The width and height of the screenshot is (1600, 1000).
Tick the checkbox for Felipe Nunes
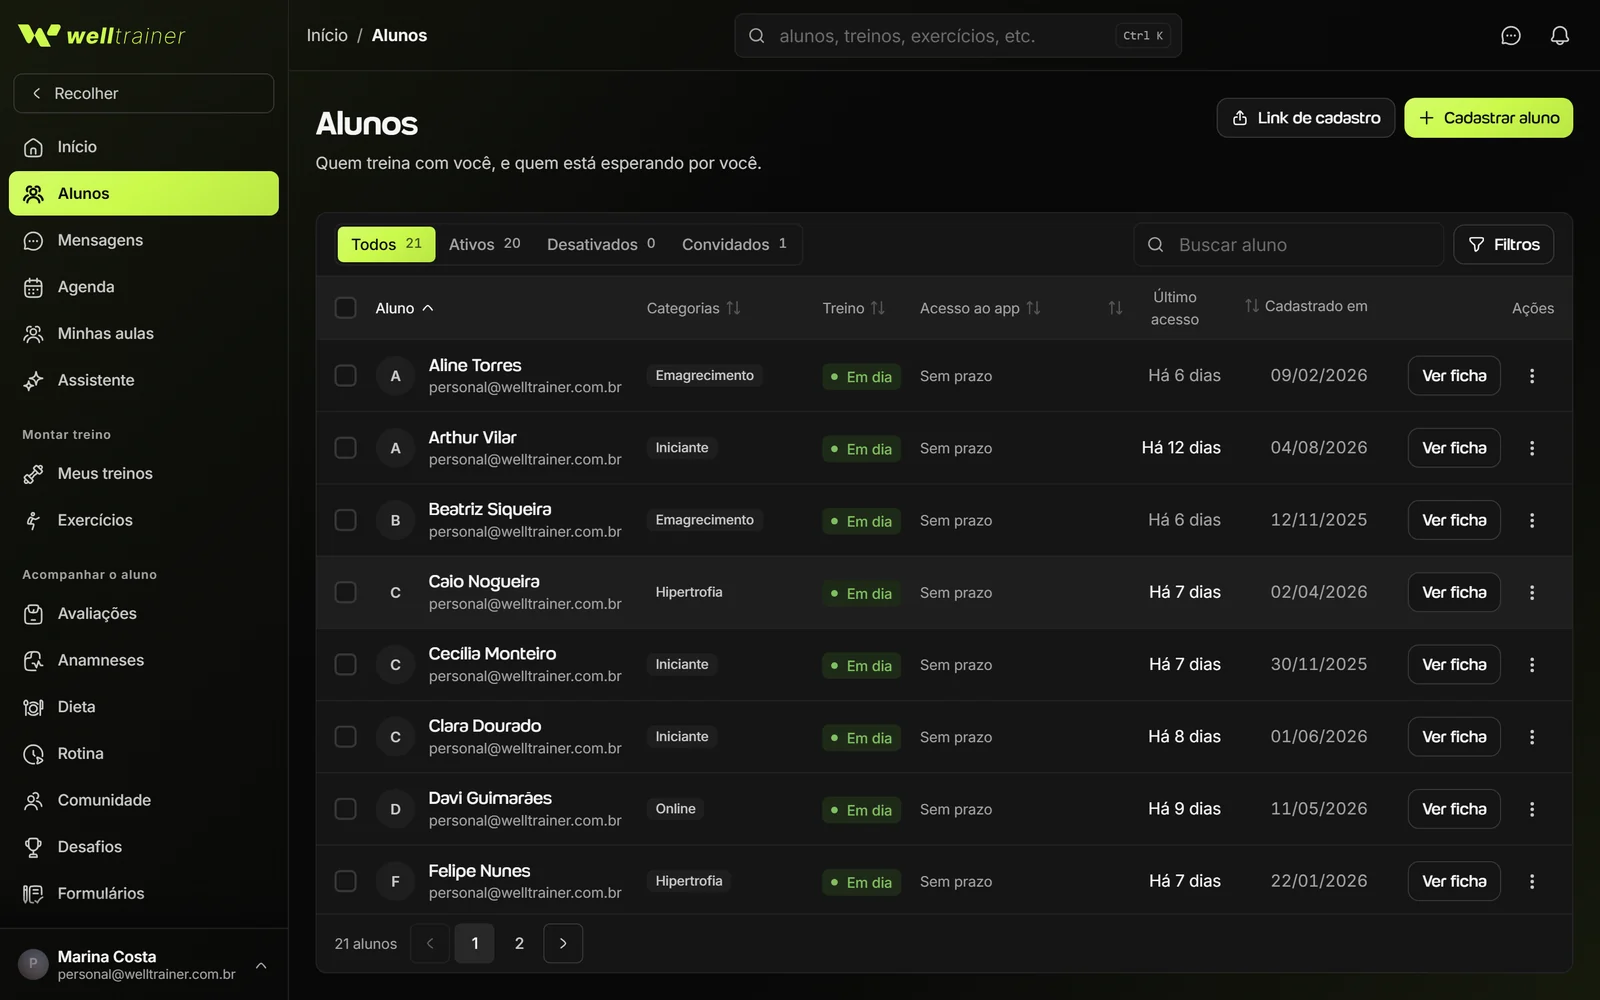345,881
